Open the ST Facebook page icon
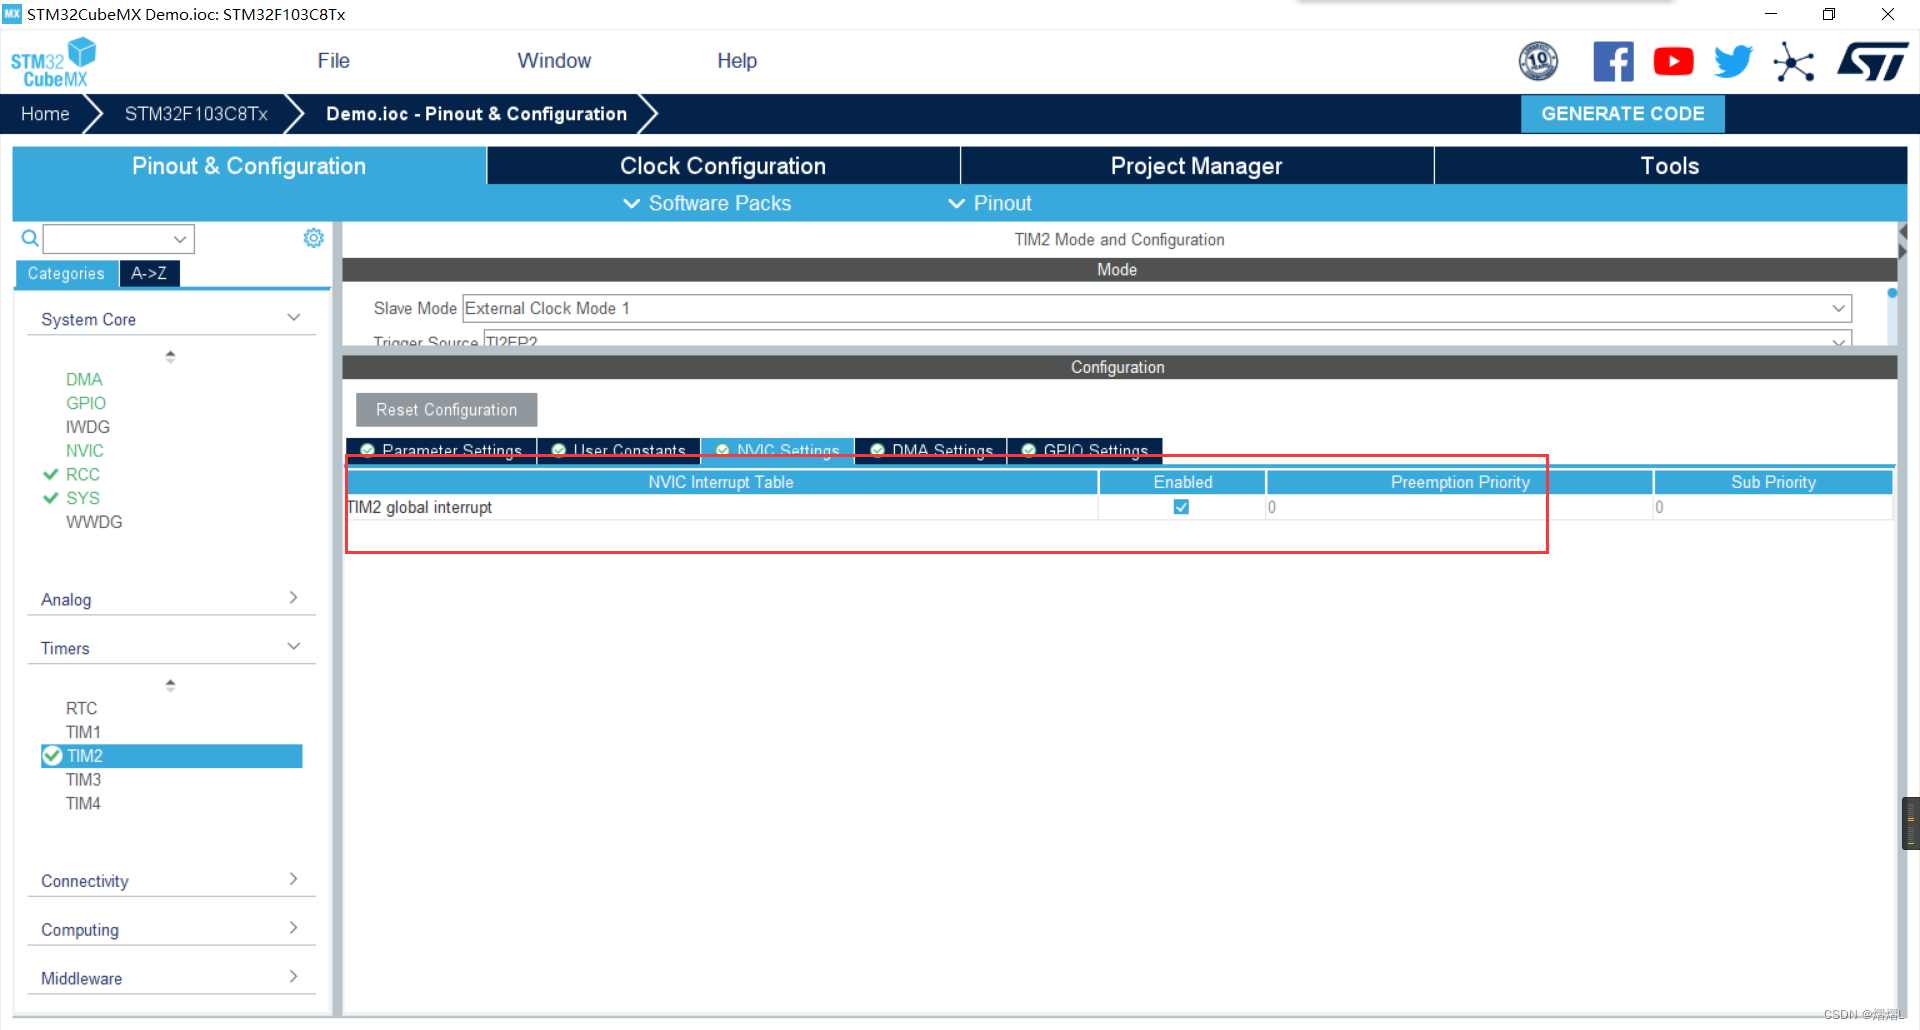The height and width of the screenshot is (1030, 1920). pyautogui.click(x=1613, y=62)
